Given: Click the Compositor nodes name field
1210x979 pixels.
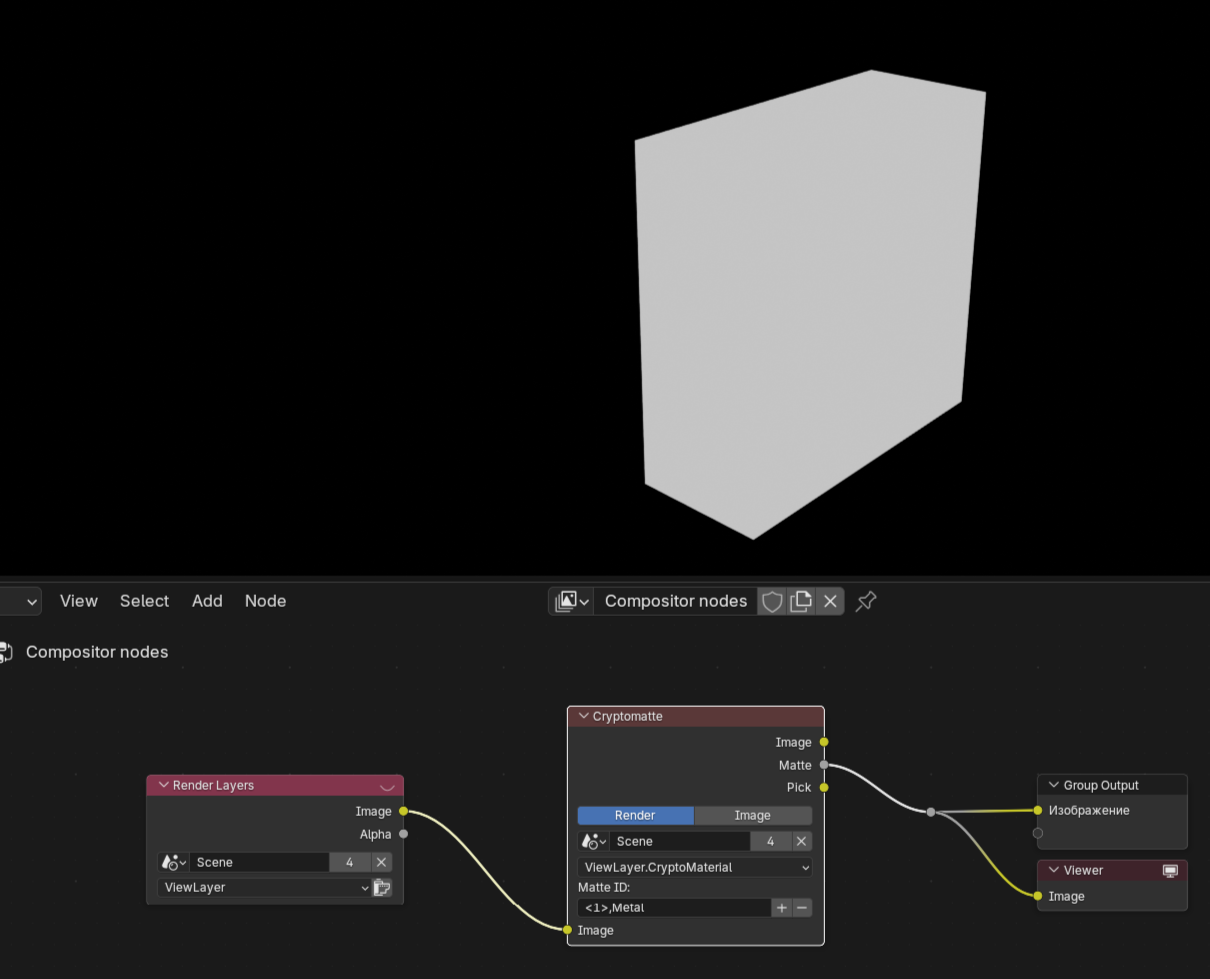Looking at the screenshot, I should 676,601.
